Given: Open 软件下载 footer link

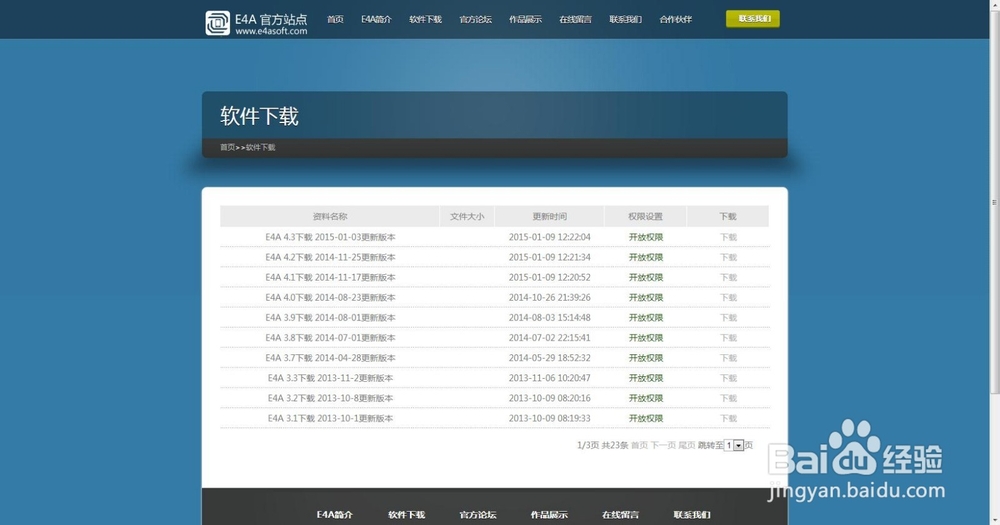Looking at the screenshot, I should [x=406, y=514].
